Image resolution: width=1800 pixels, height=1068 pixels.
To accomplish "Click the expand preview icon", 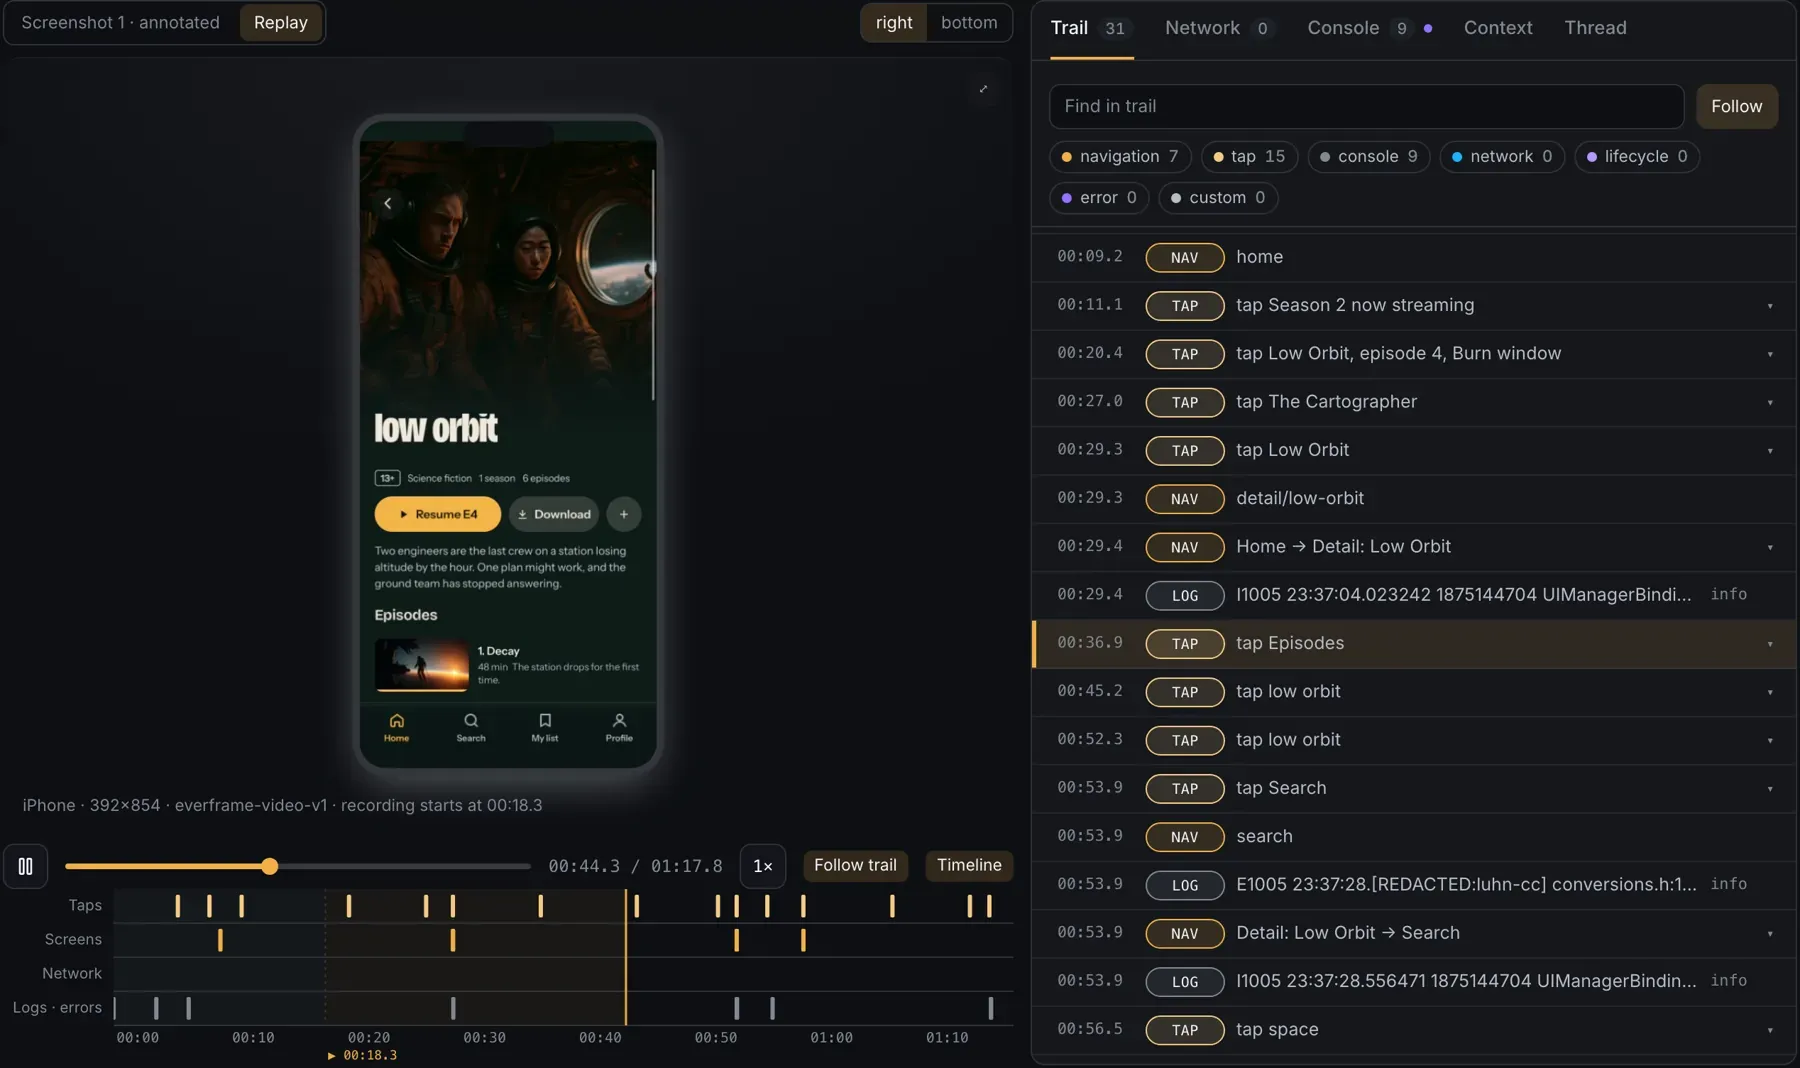I will coord(983,89).
